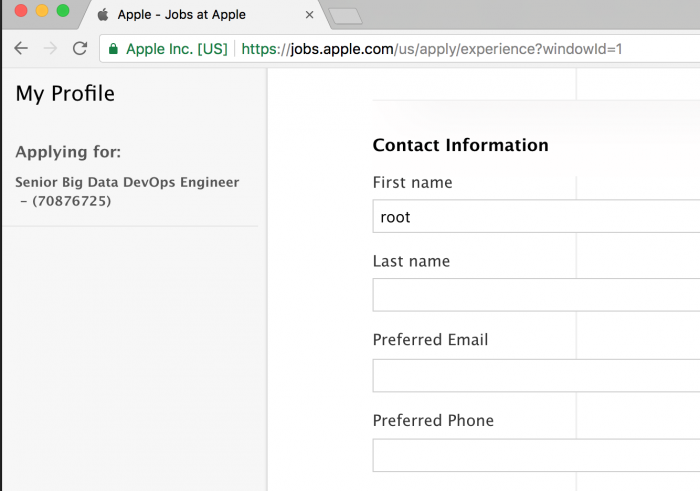The image size is (700, 491).
Task: Click the browser forward arrow
Action: [x=50, y=48]
